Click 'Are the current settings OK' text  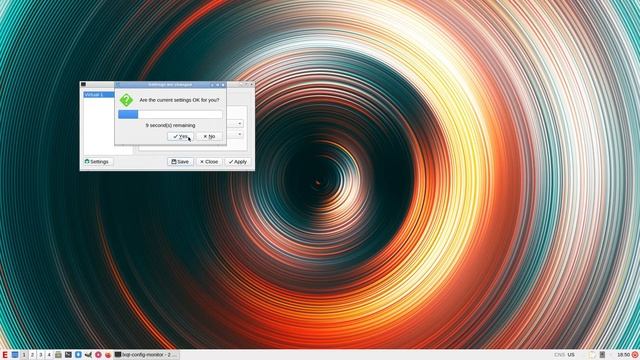179,100
